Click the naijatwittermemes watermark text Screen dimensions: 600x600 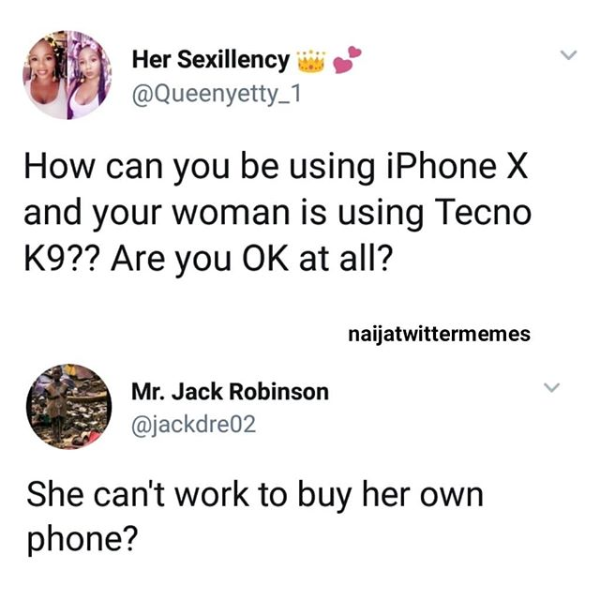(439, 334)
